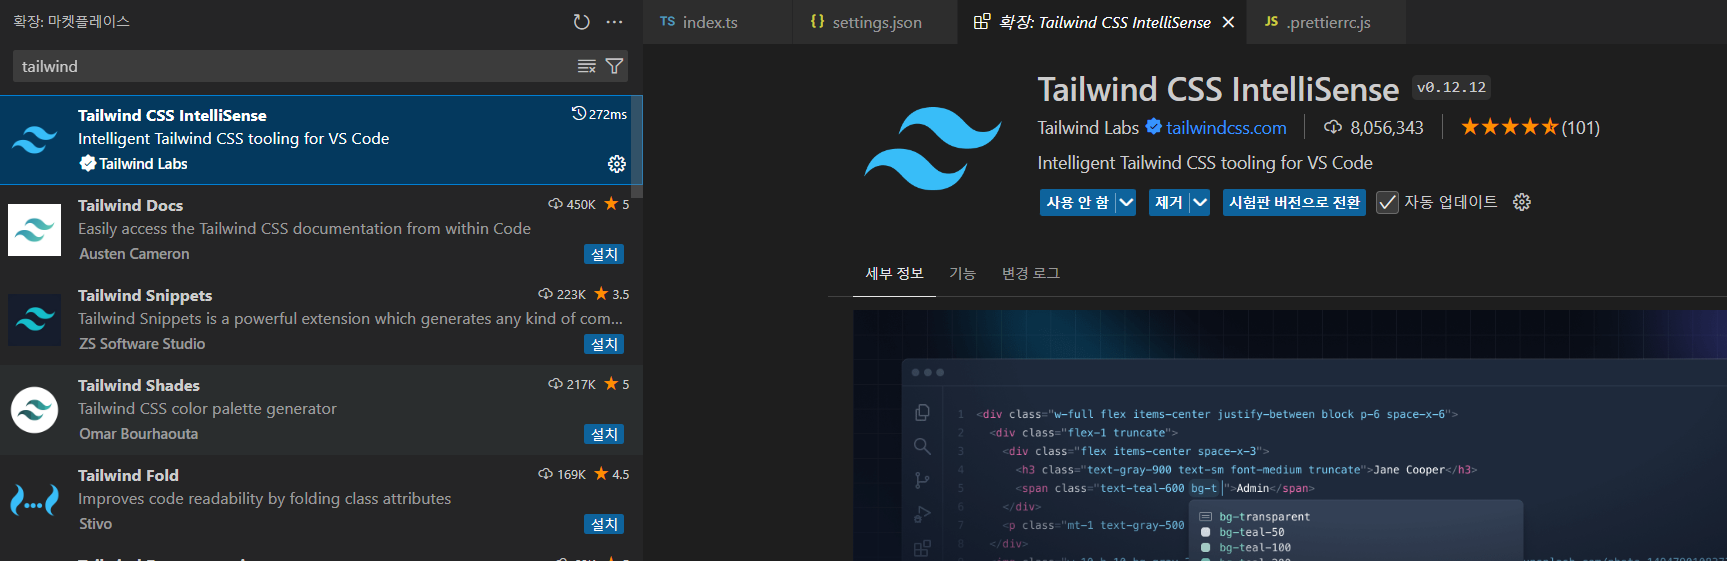Clear extension search results icon
The height and width of the screenshot is (561, 1727).
pos(587,66)
